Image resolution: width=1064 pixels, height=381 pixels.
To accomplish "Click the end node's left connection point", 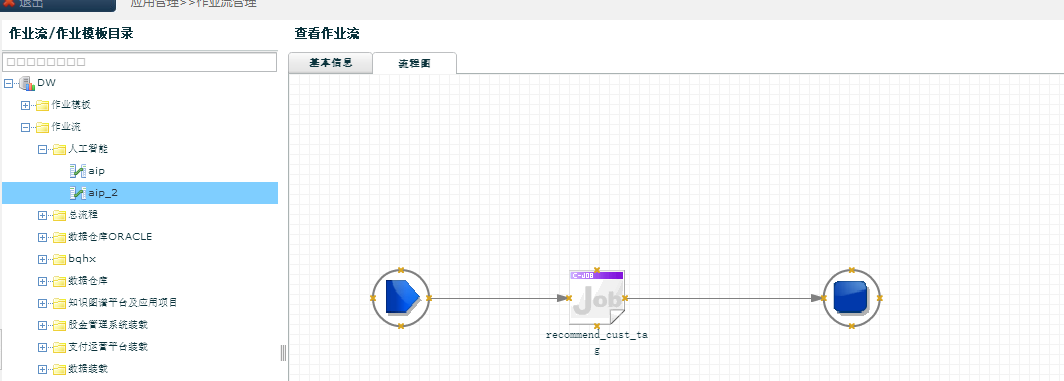I will click(x=823, y=298).
